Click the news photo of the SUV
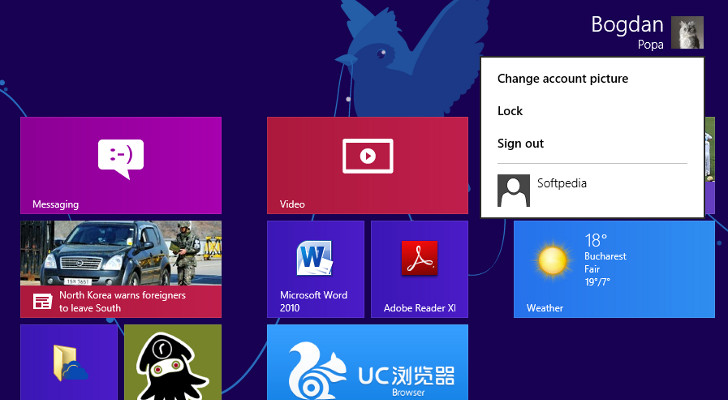 pyautogui.click(x=120, y=252)
